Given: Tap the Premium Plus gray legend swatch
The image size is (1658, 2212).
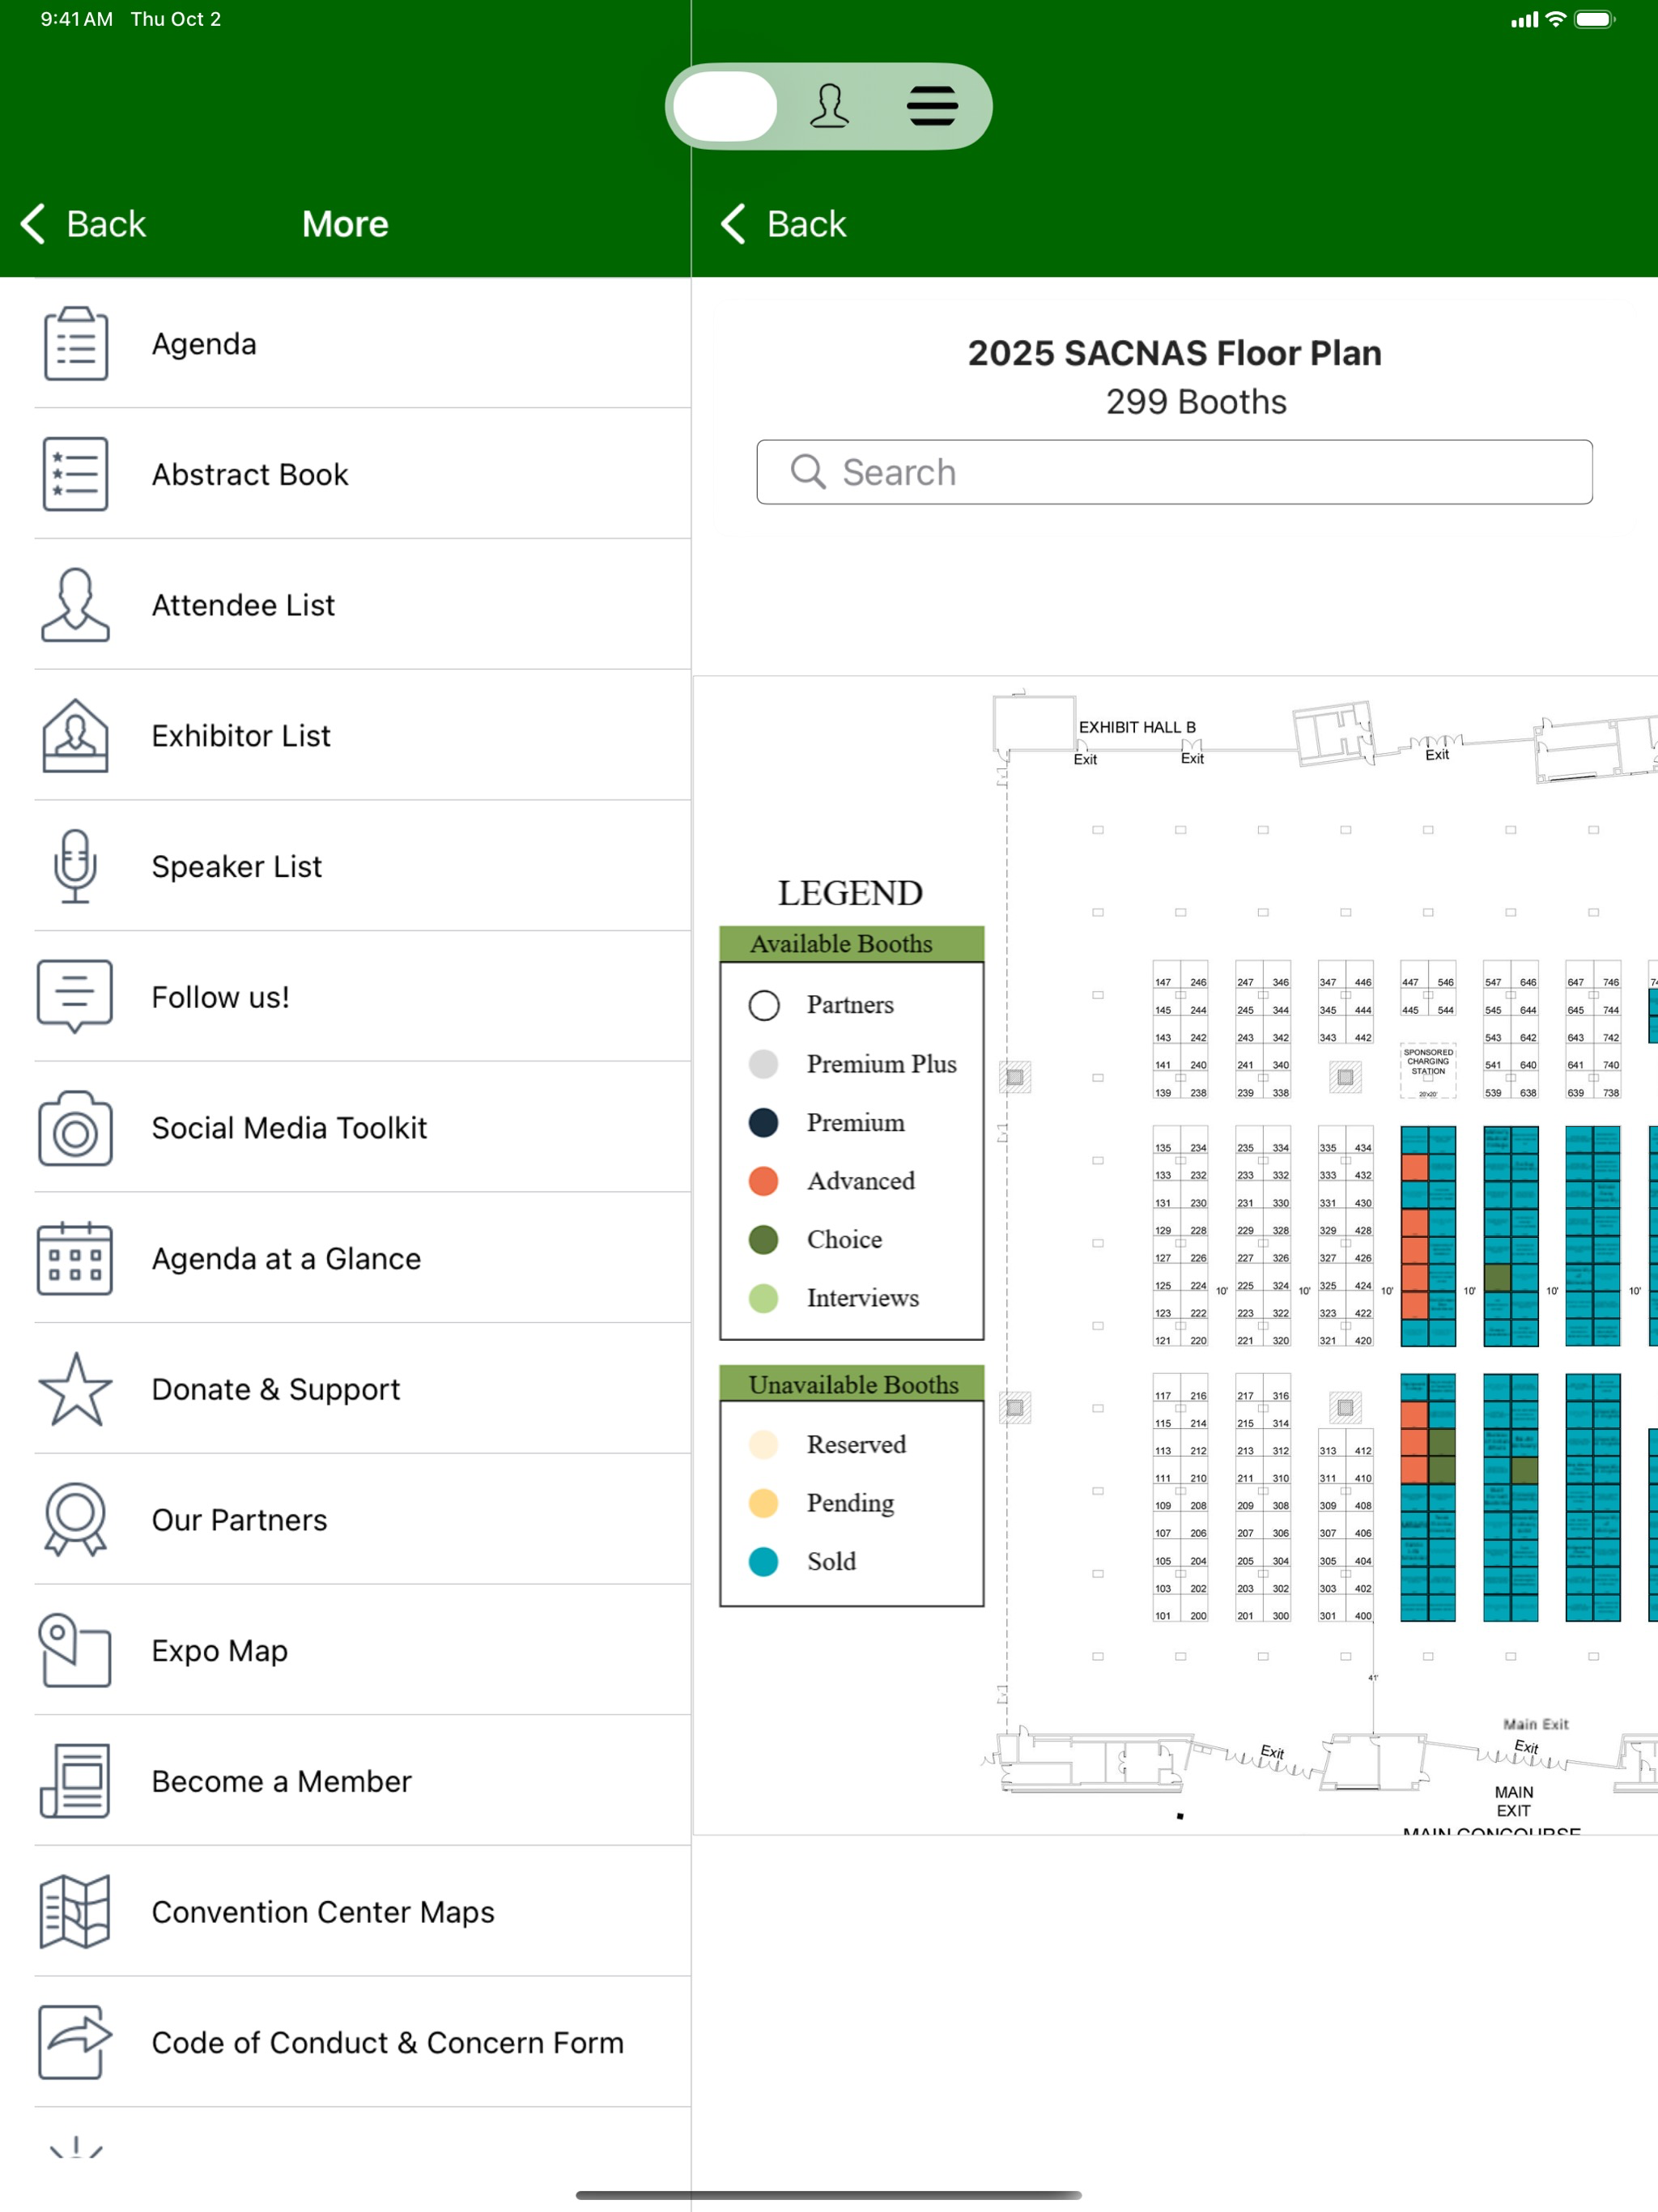Looking at the screenshot, I should (764, 1064).
